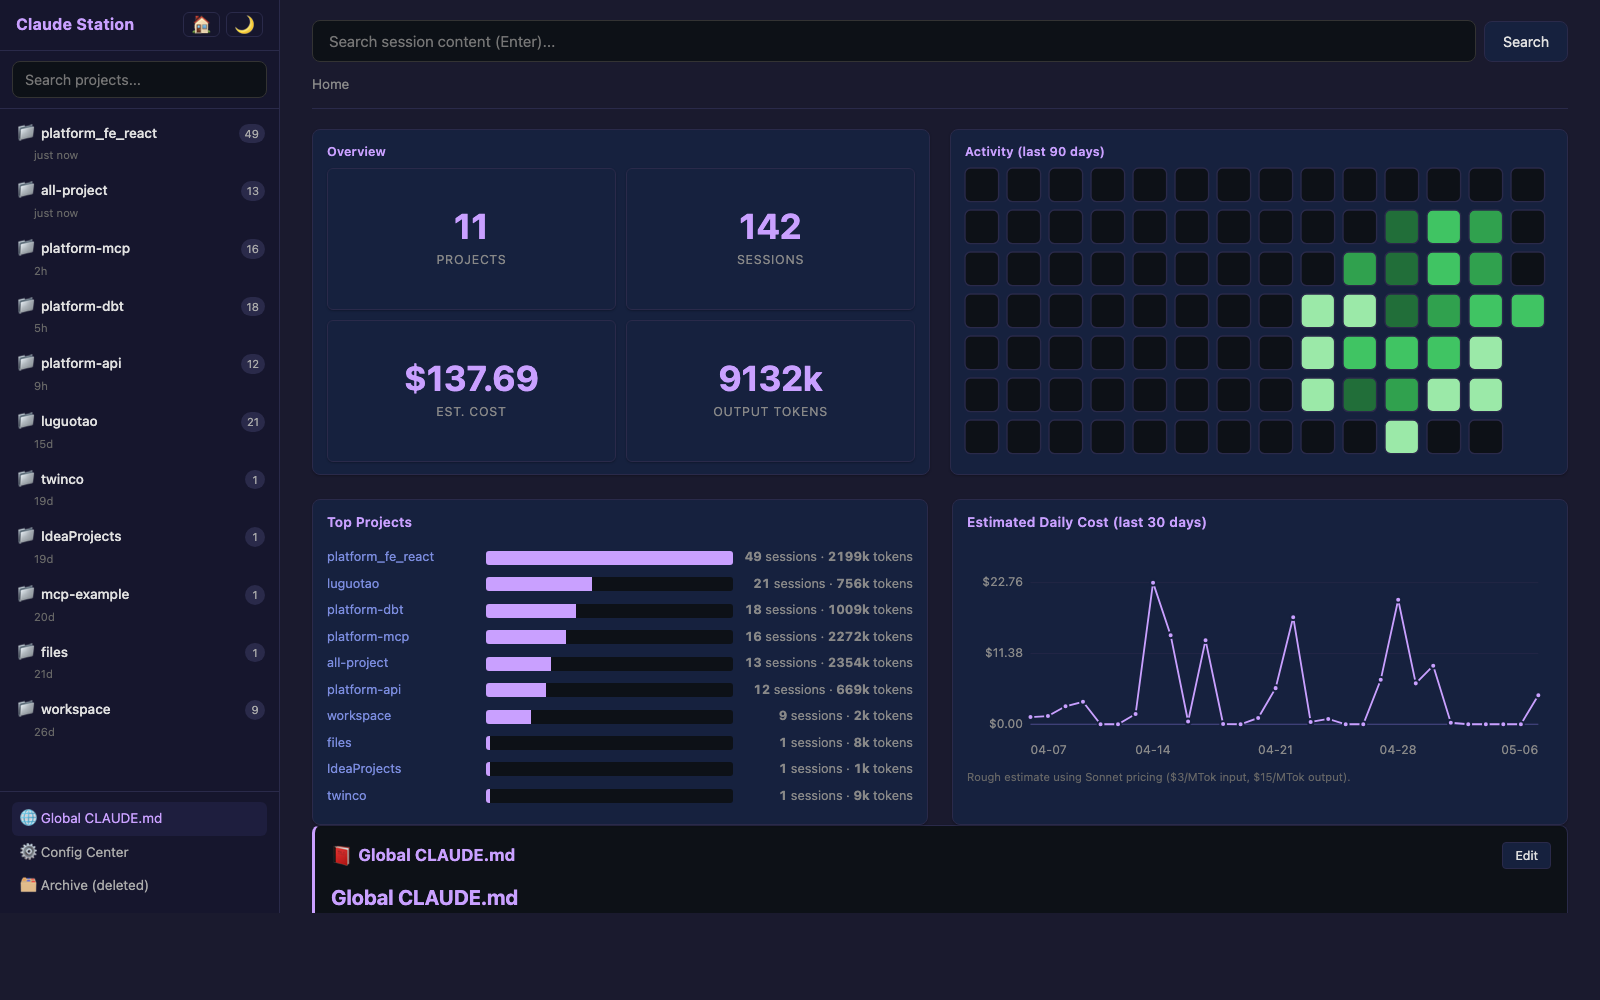Screen dimensions: 1600x1000
Task: Click '13 sessions · 2354k tokens' text
Action: [x=828, y=663]
